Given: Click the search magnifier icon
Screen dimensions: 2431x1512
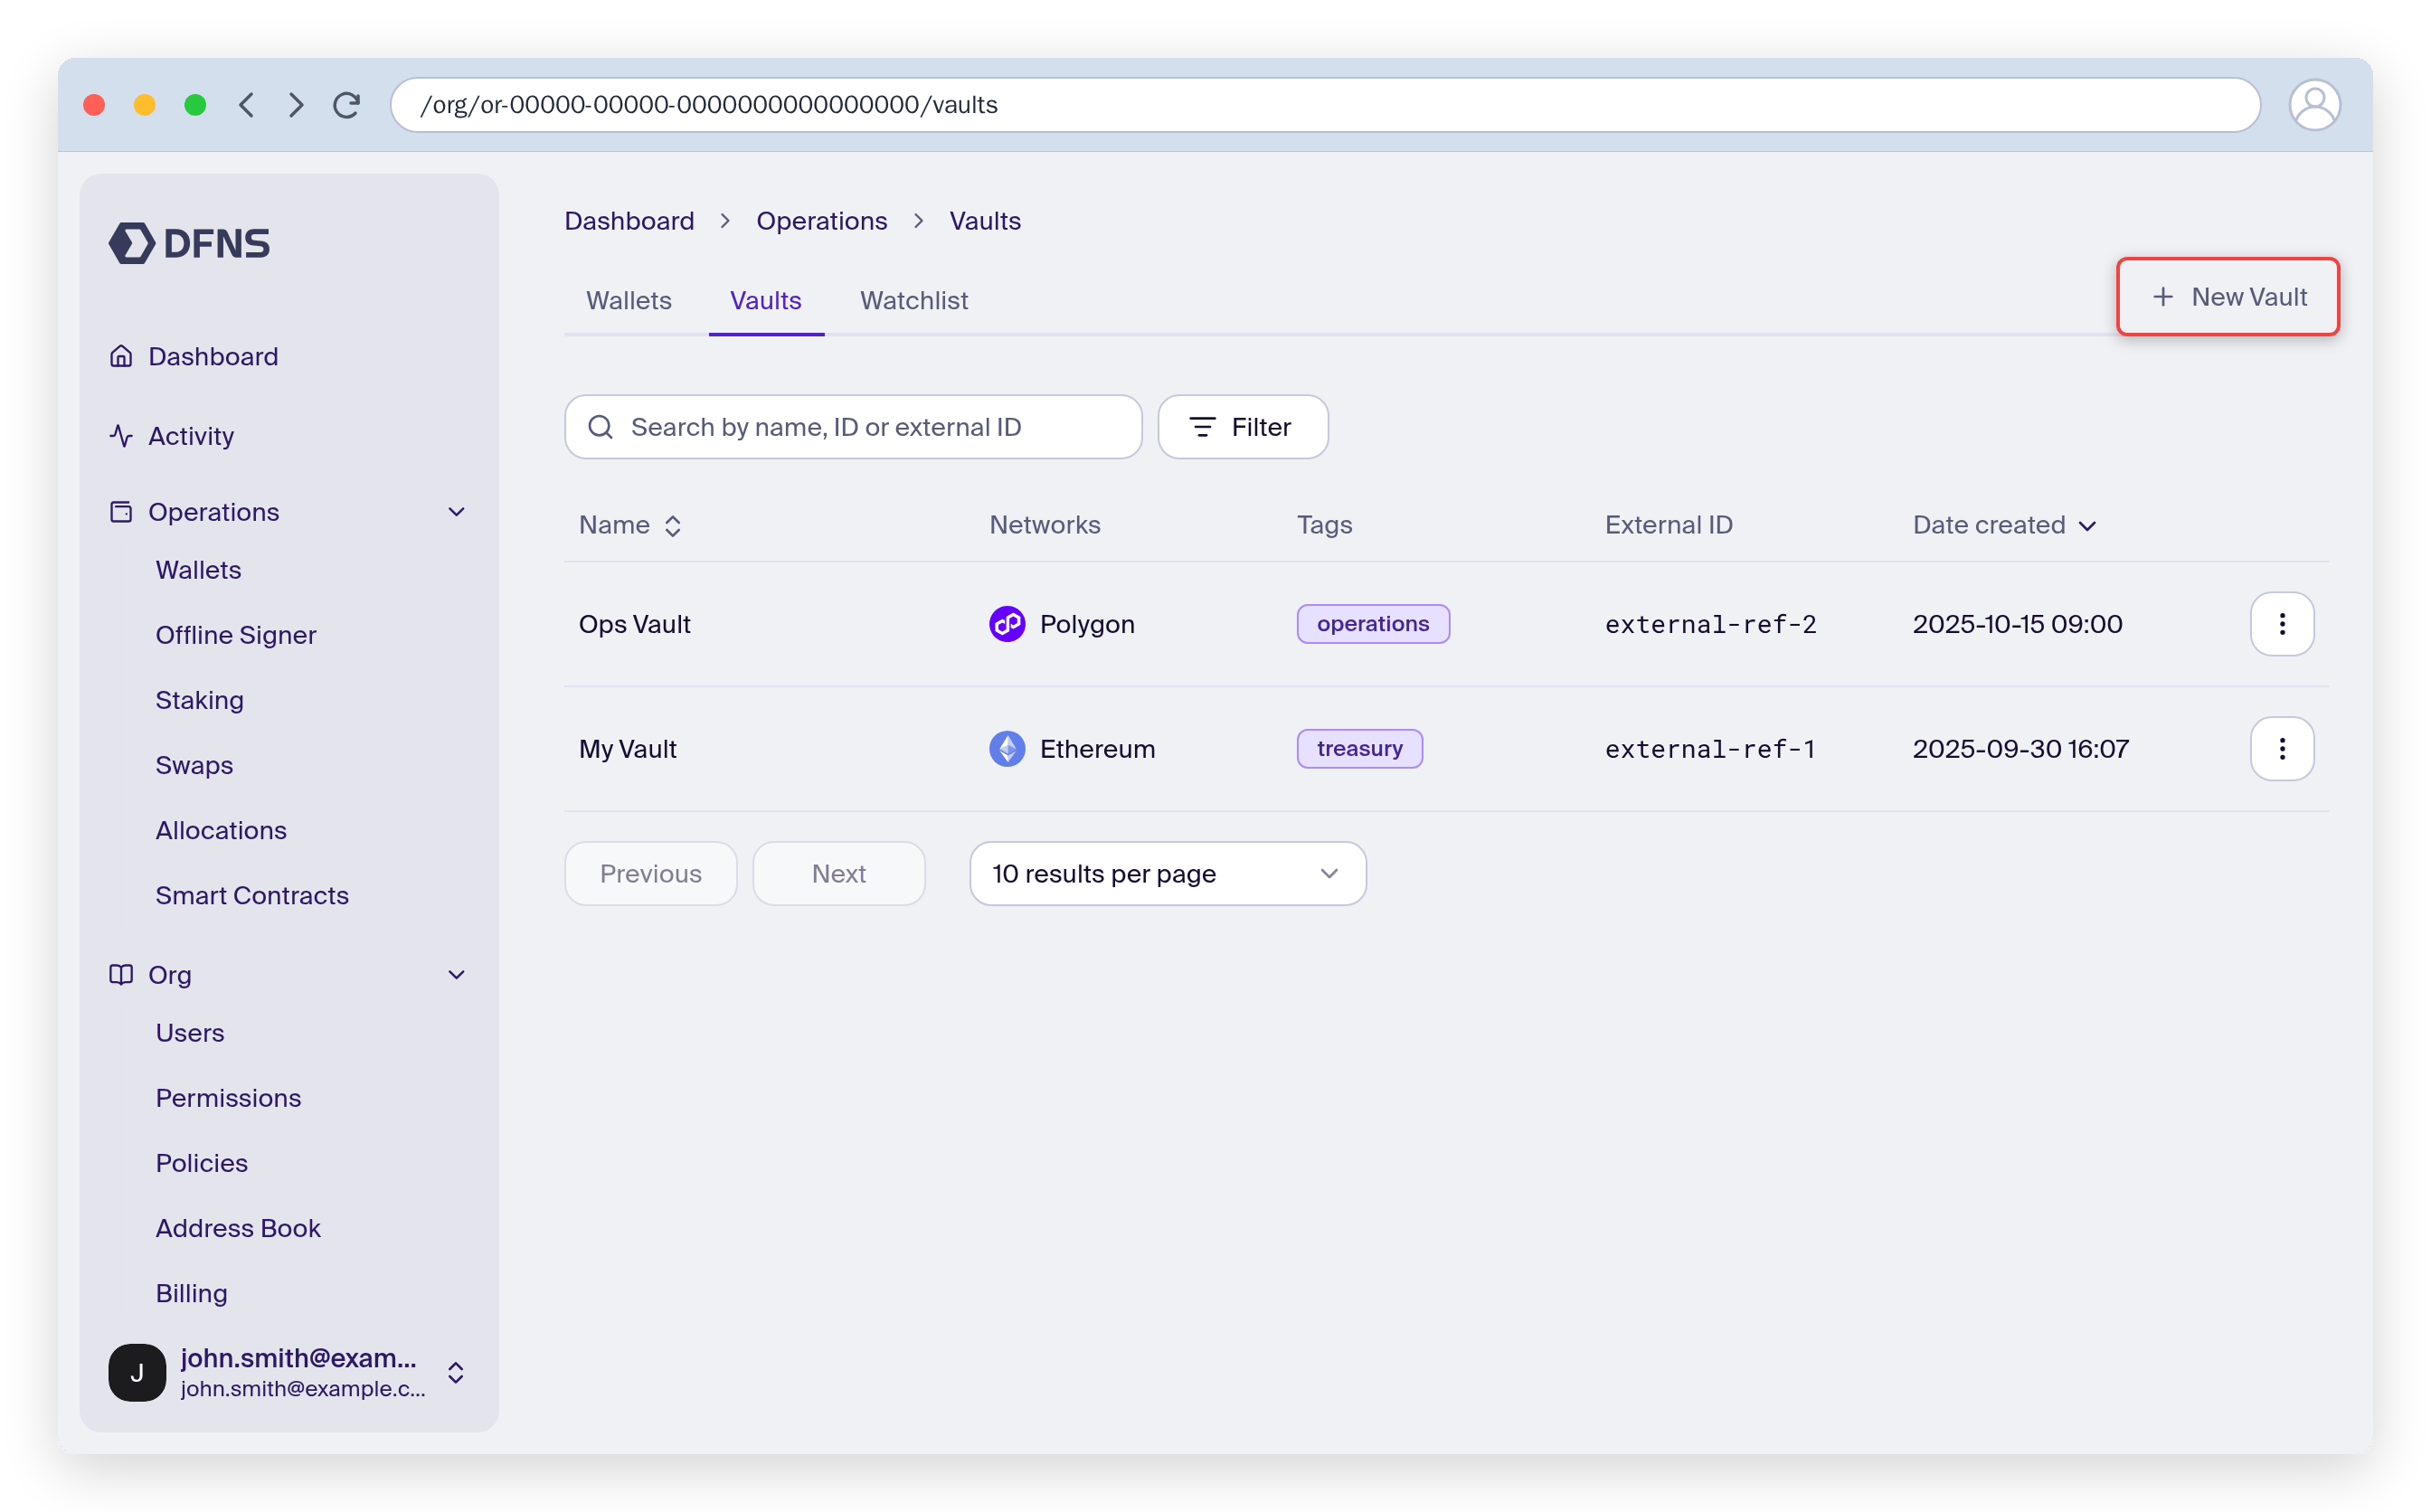Looking at the screenshot, I should tap(600, 427).
